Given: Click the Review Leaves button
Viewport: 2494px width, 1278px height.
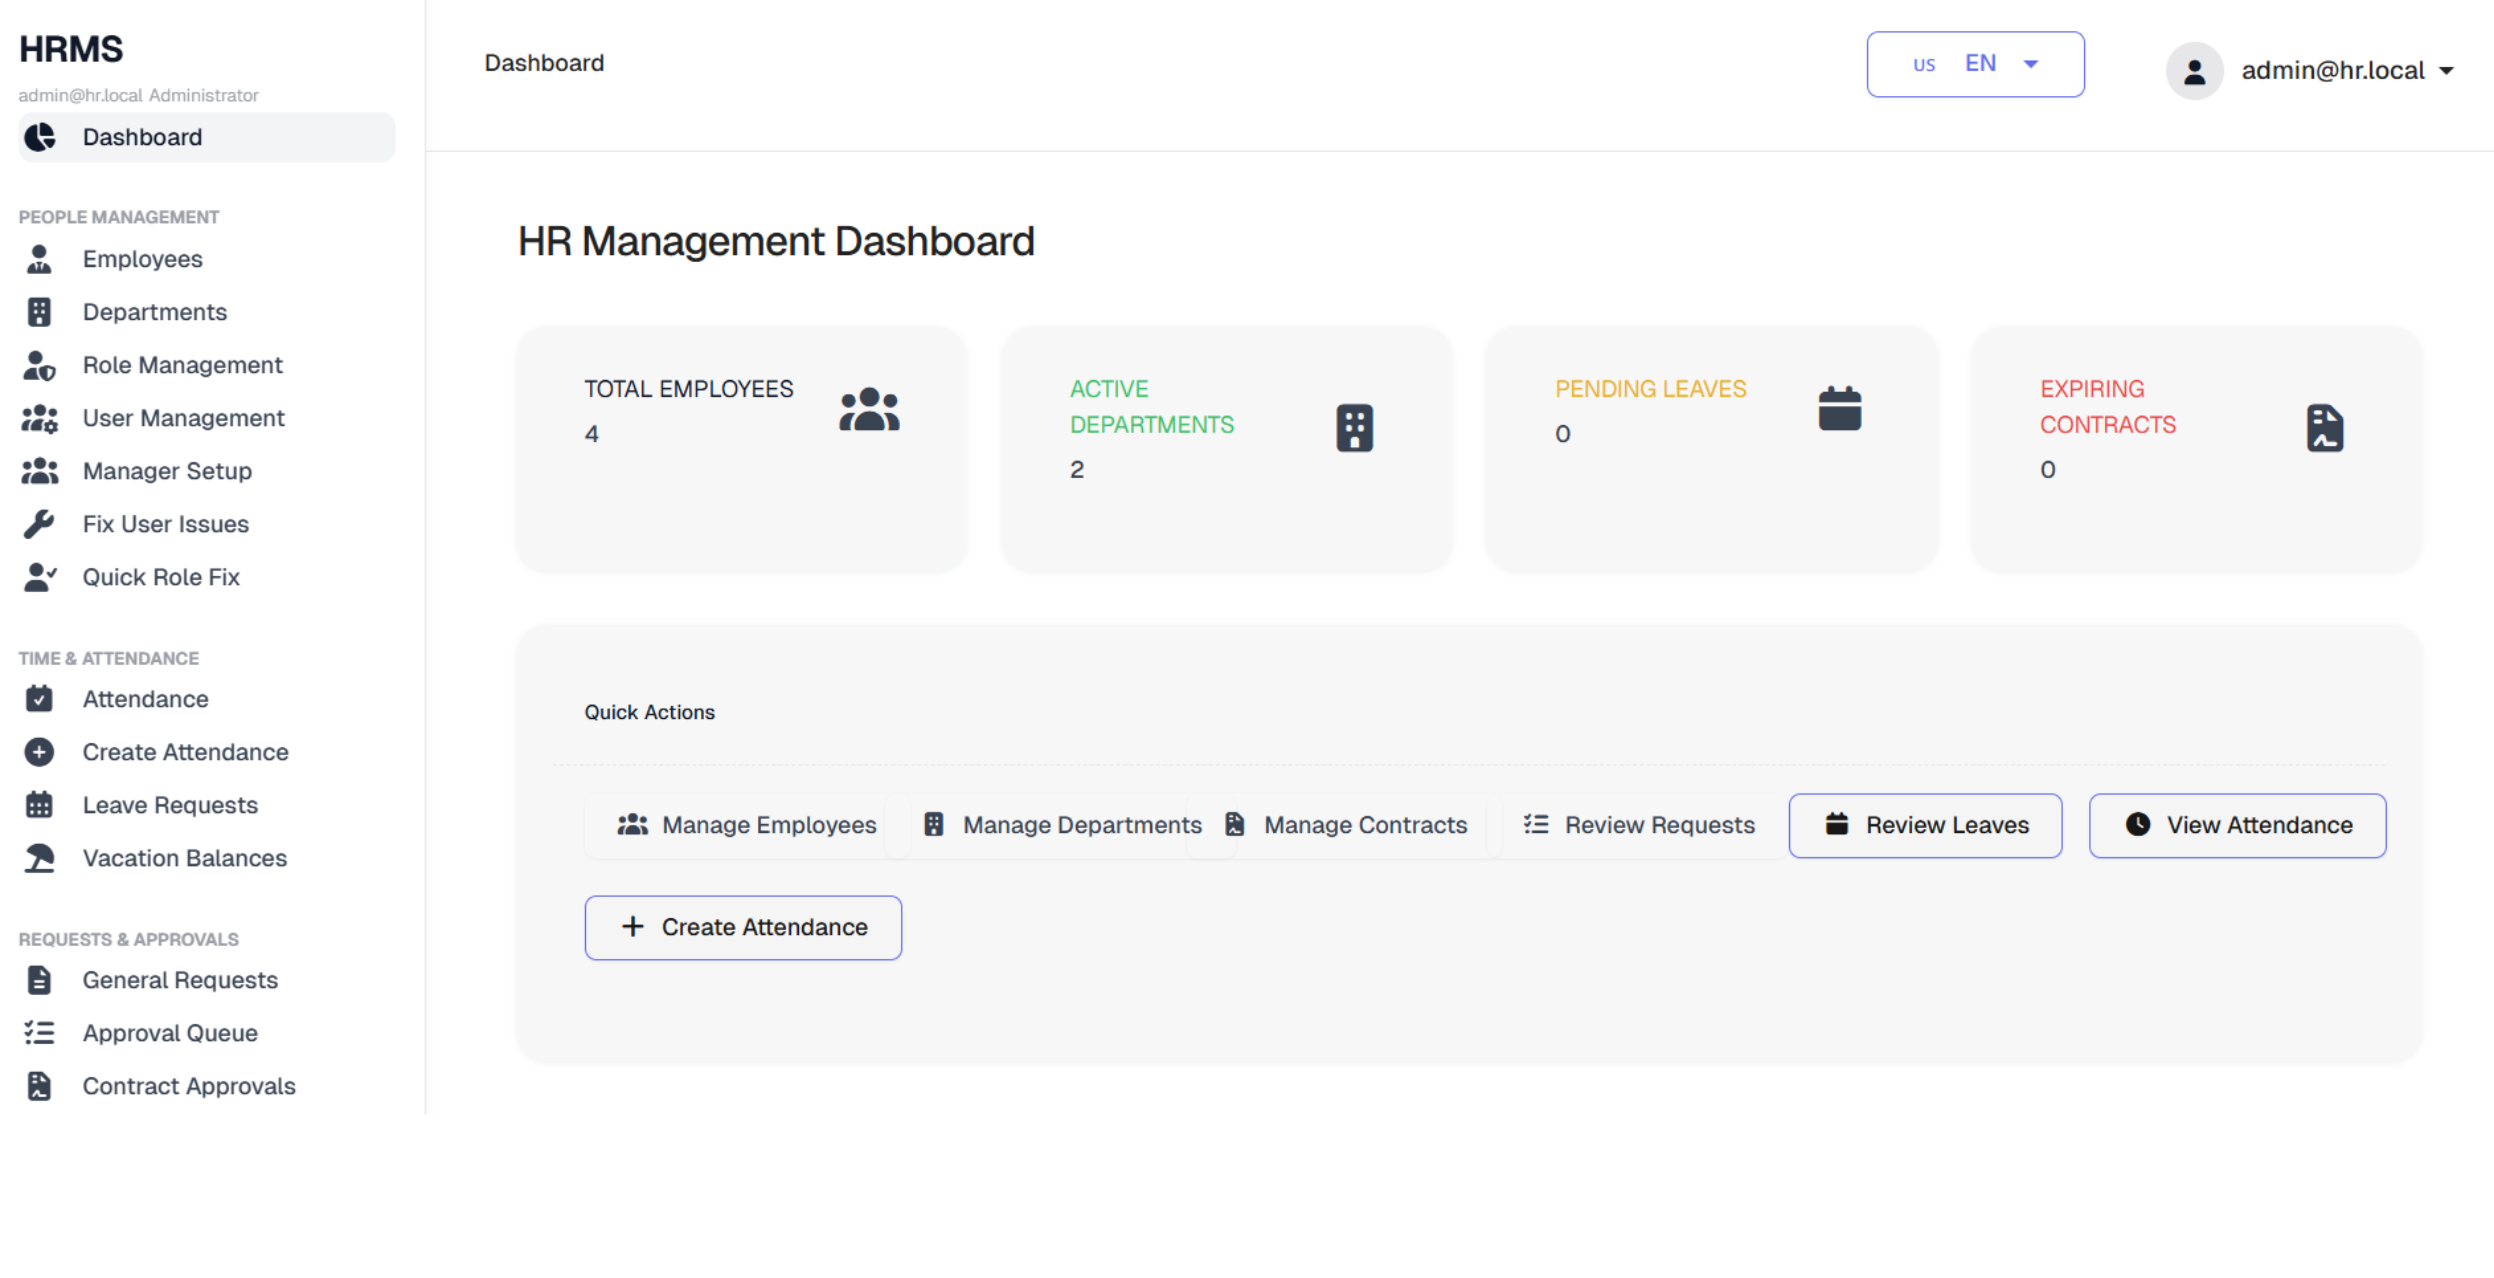Looking at the screenshot, I should pos(1925,825).
